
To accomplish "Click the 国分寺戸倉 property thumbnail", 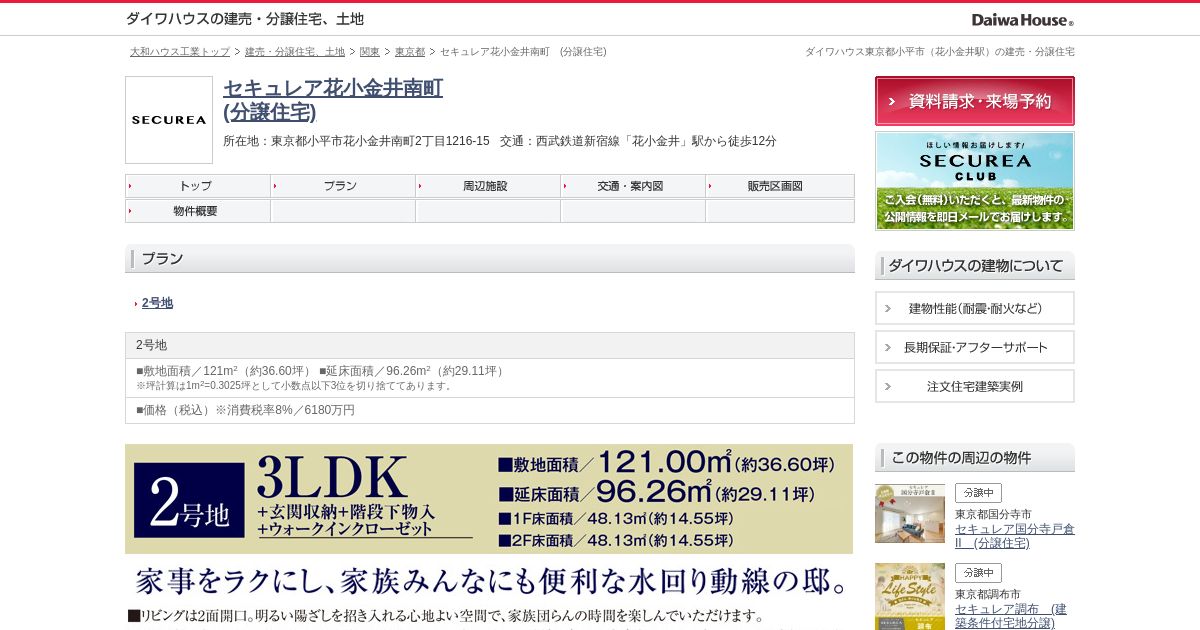I will (x=910, y=514).
